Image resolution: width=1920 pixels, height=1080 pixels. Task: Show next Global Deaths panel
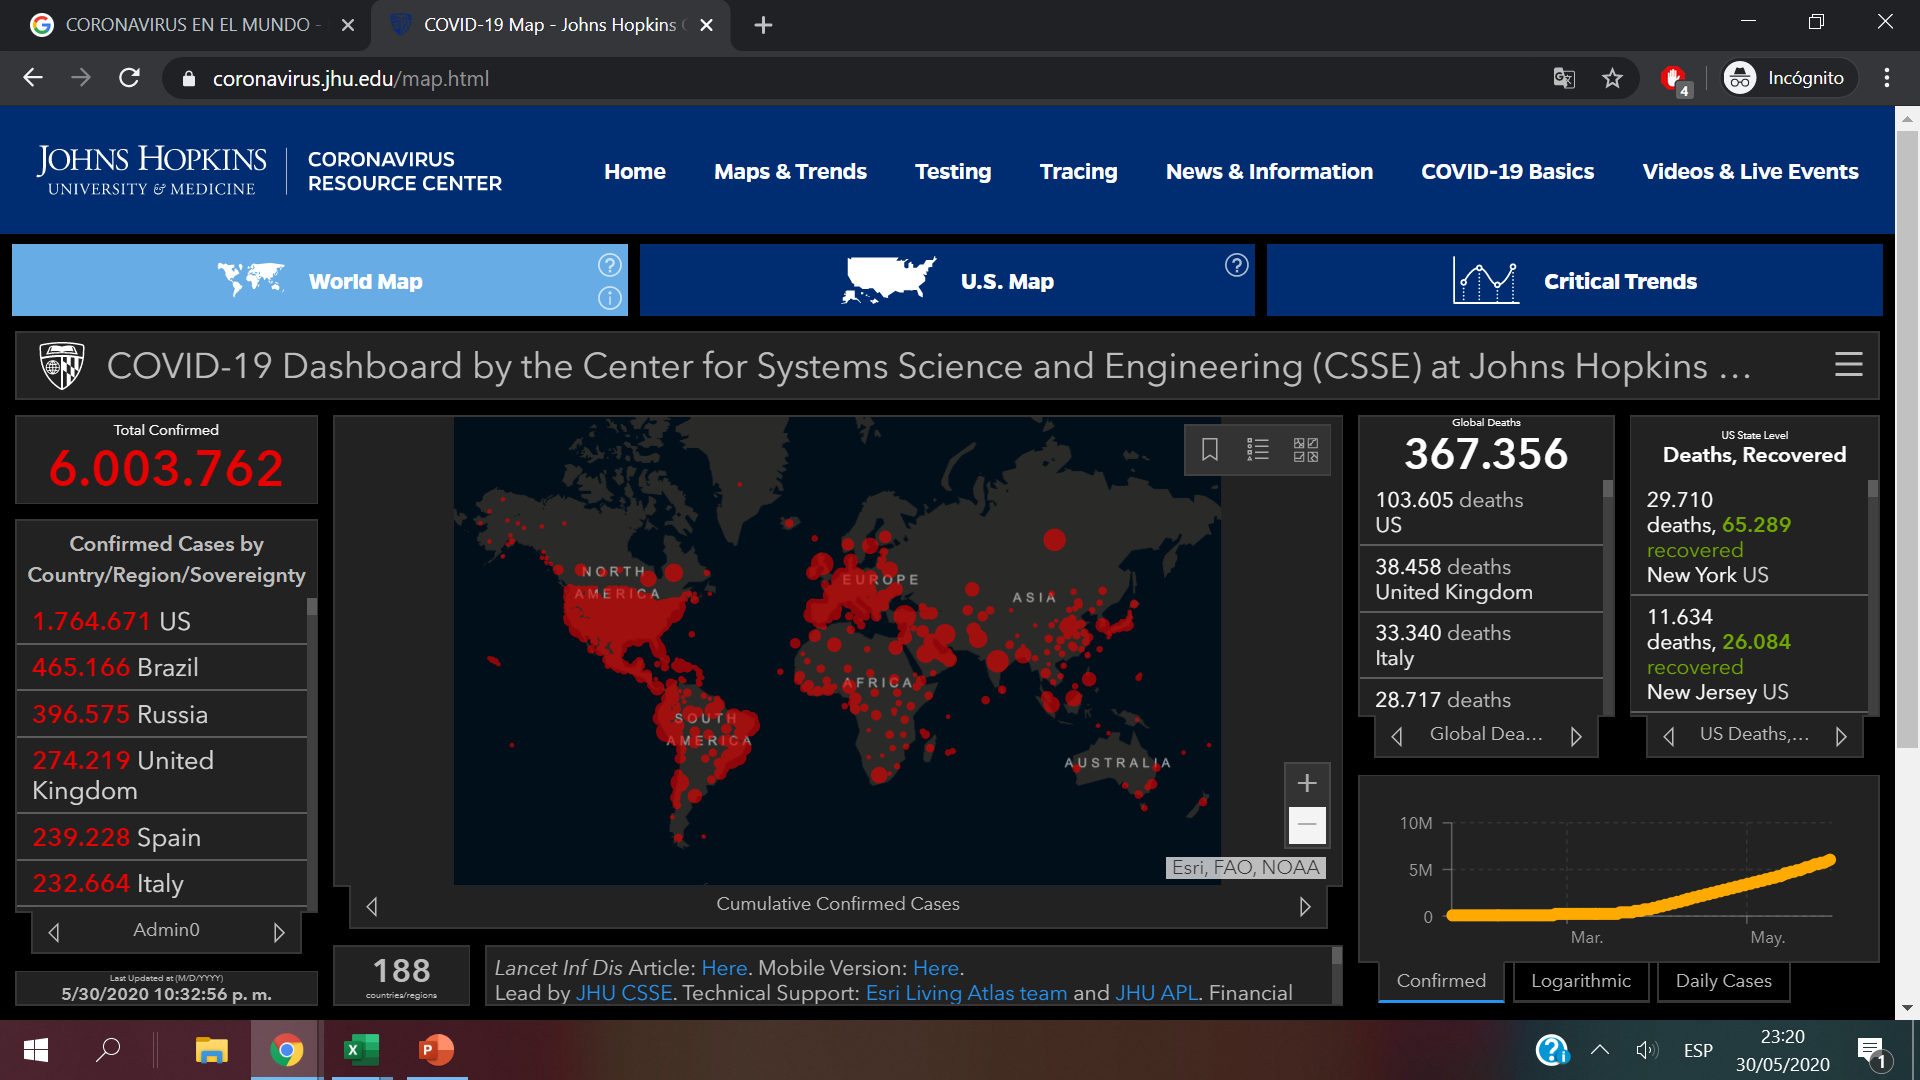click(x=1576, y=736)
